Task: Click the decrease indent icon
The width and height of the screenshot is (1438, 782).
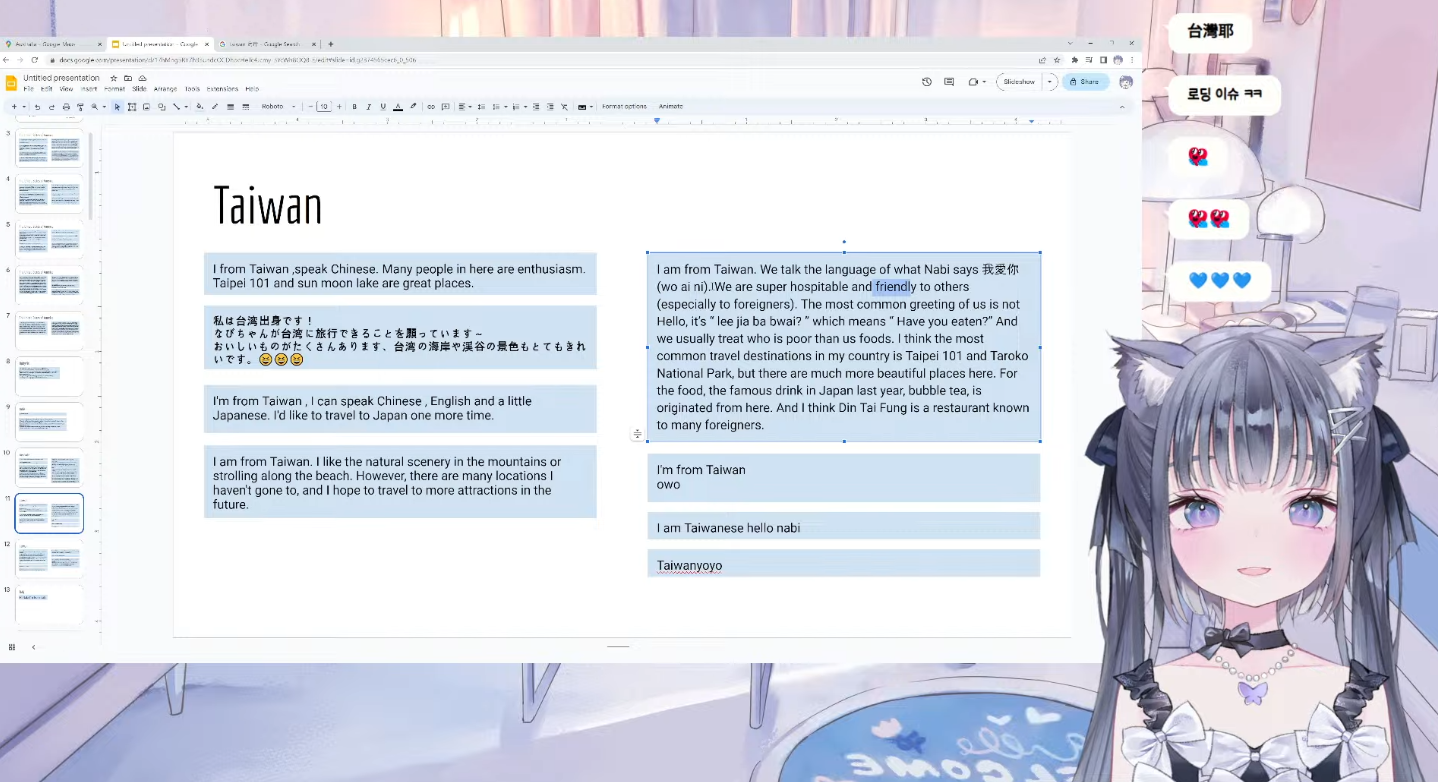Action: pyautogui.click(x=536, y=106)
